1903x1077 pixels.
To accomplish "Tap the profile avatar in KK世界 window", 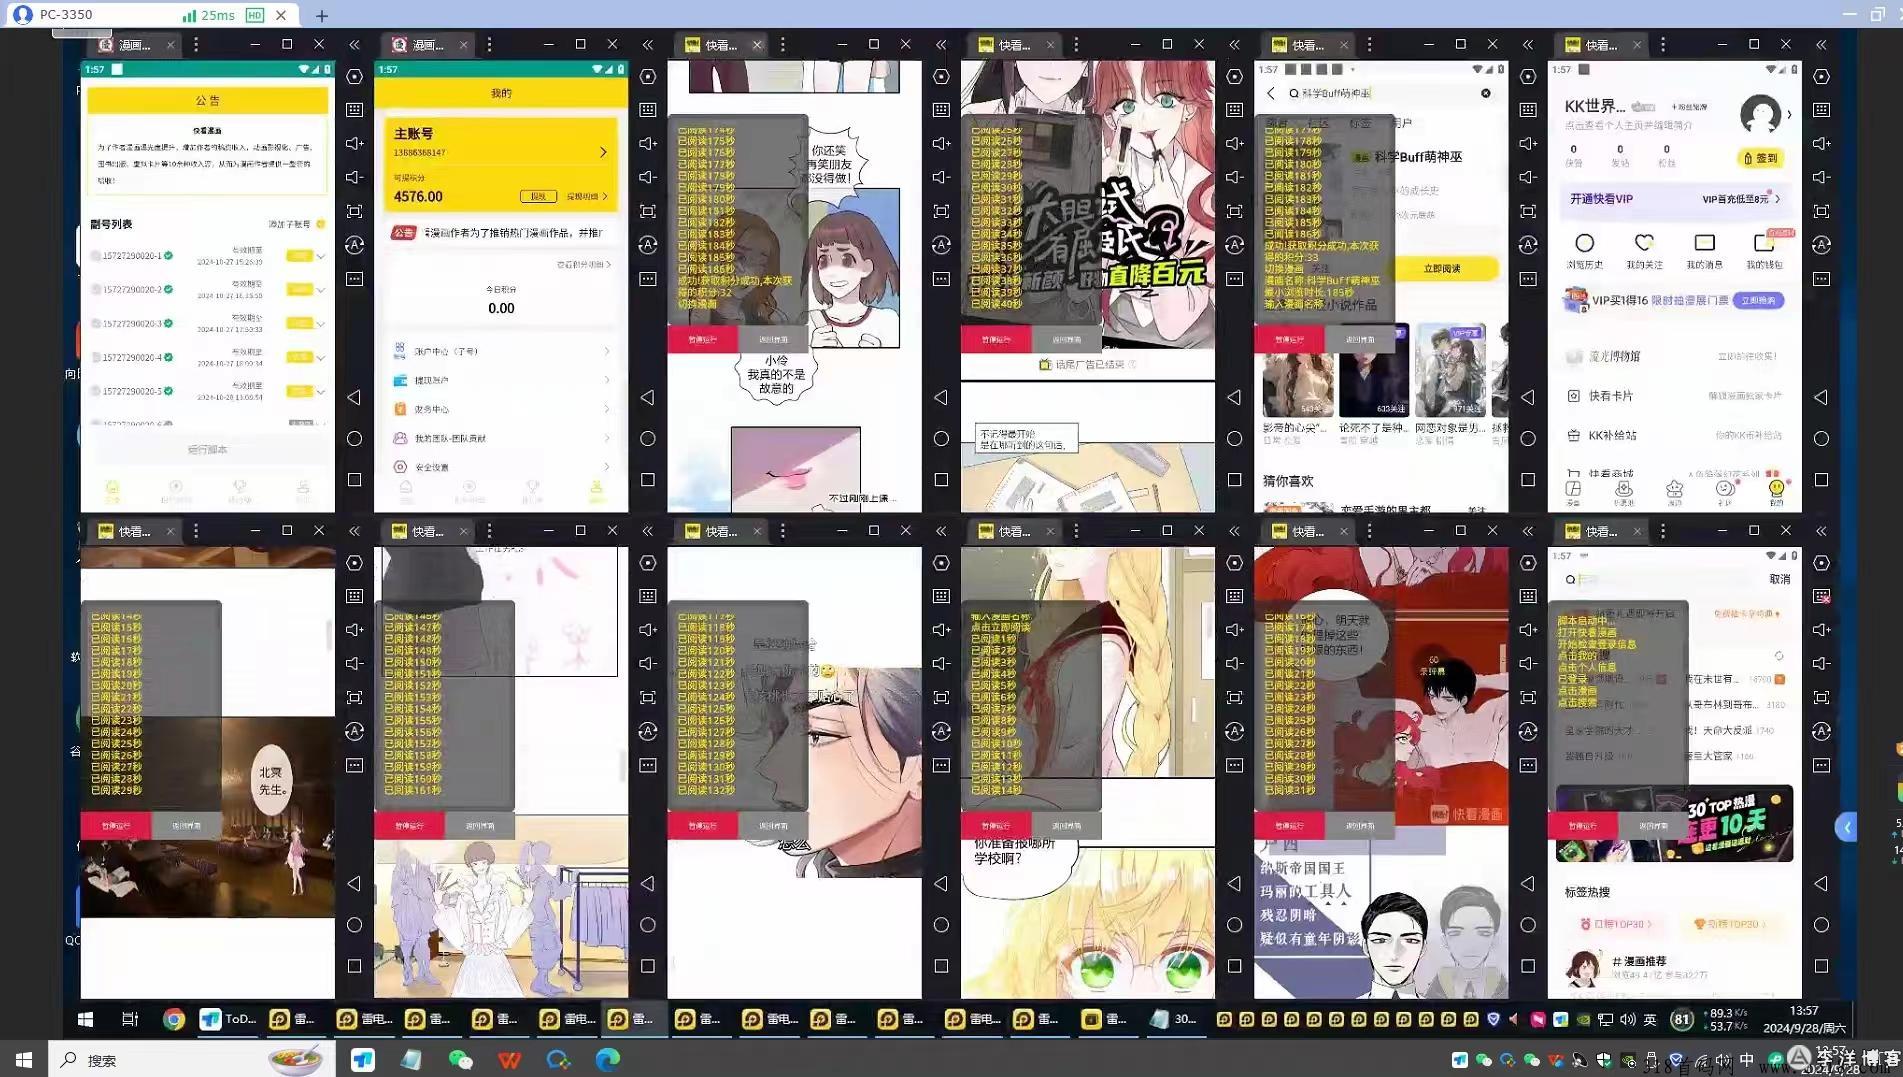I will pyautogui.click(x=1760, y=114).
